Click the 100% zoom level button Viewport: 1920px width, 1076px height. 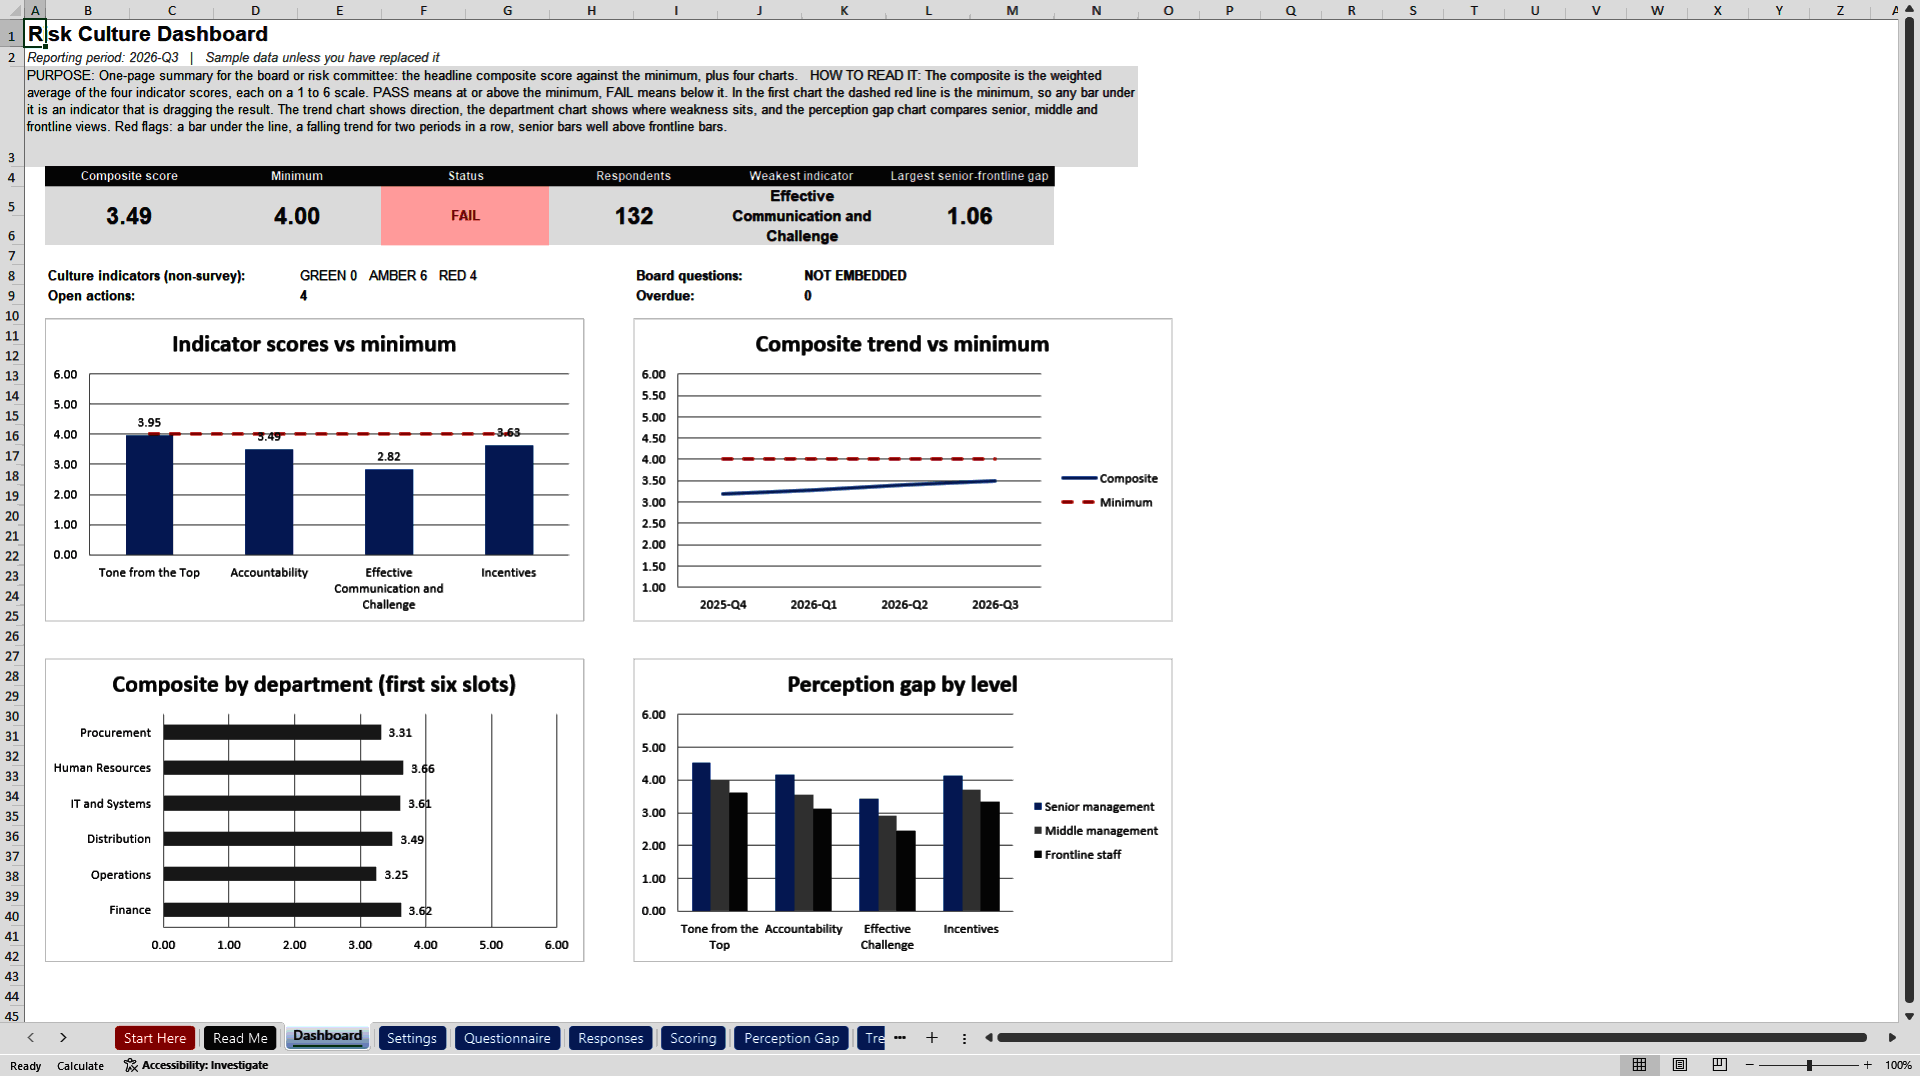coord(1898,1065)
